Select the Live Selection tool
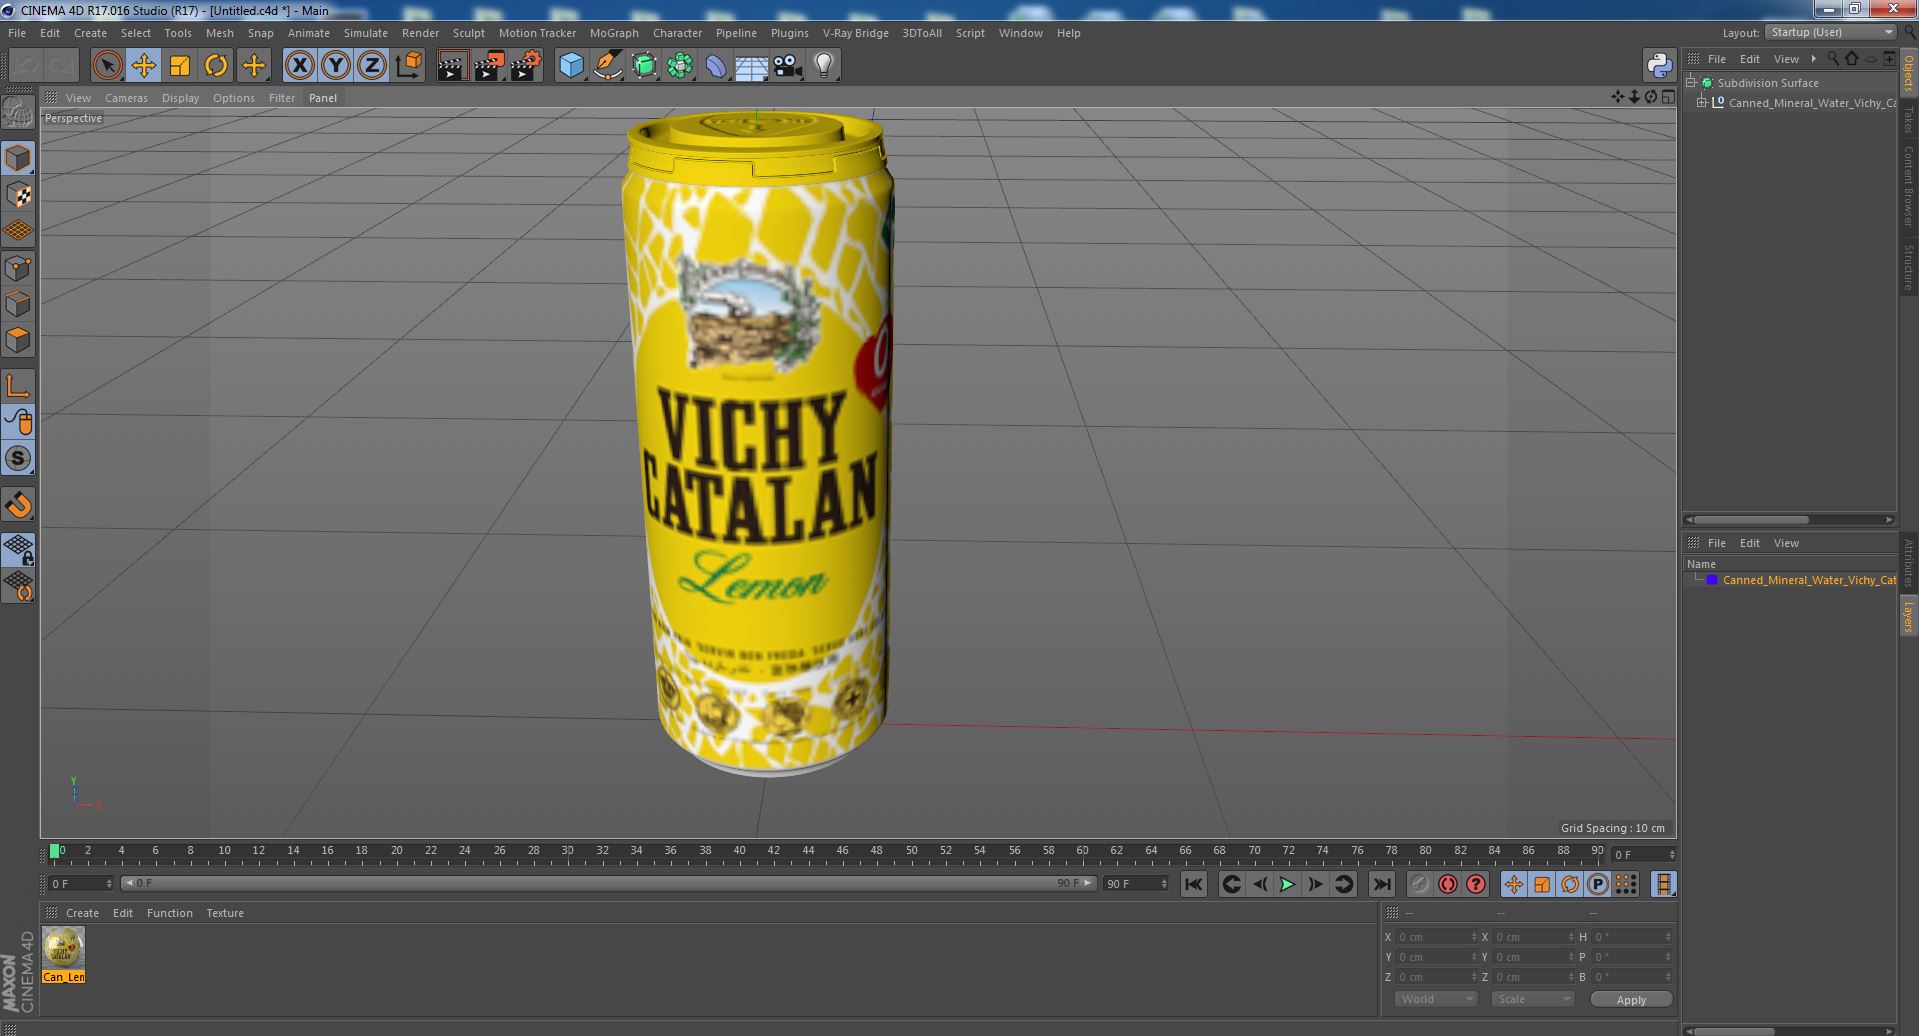 107,66
